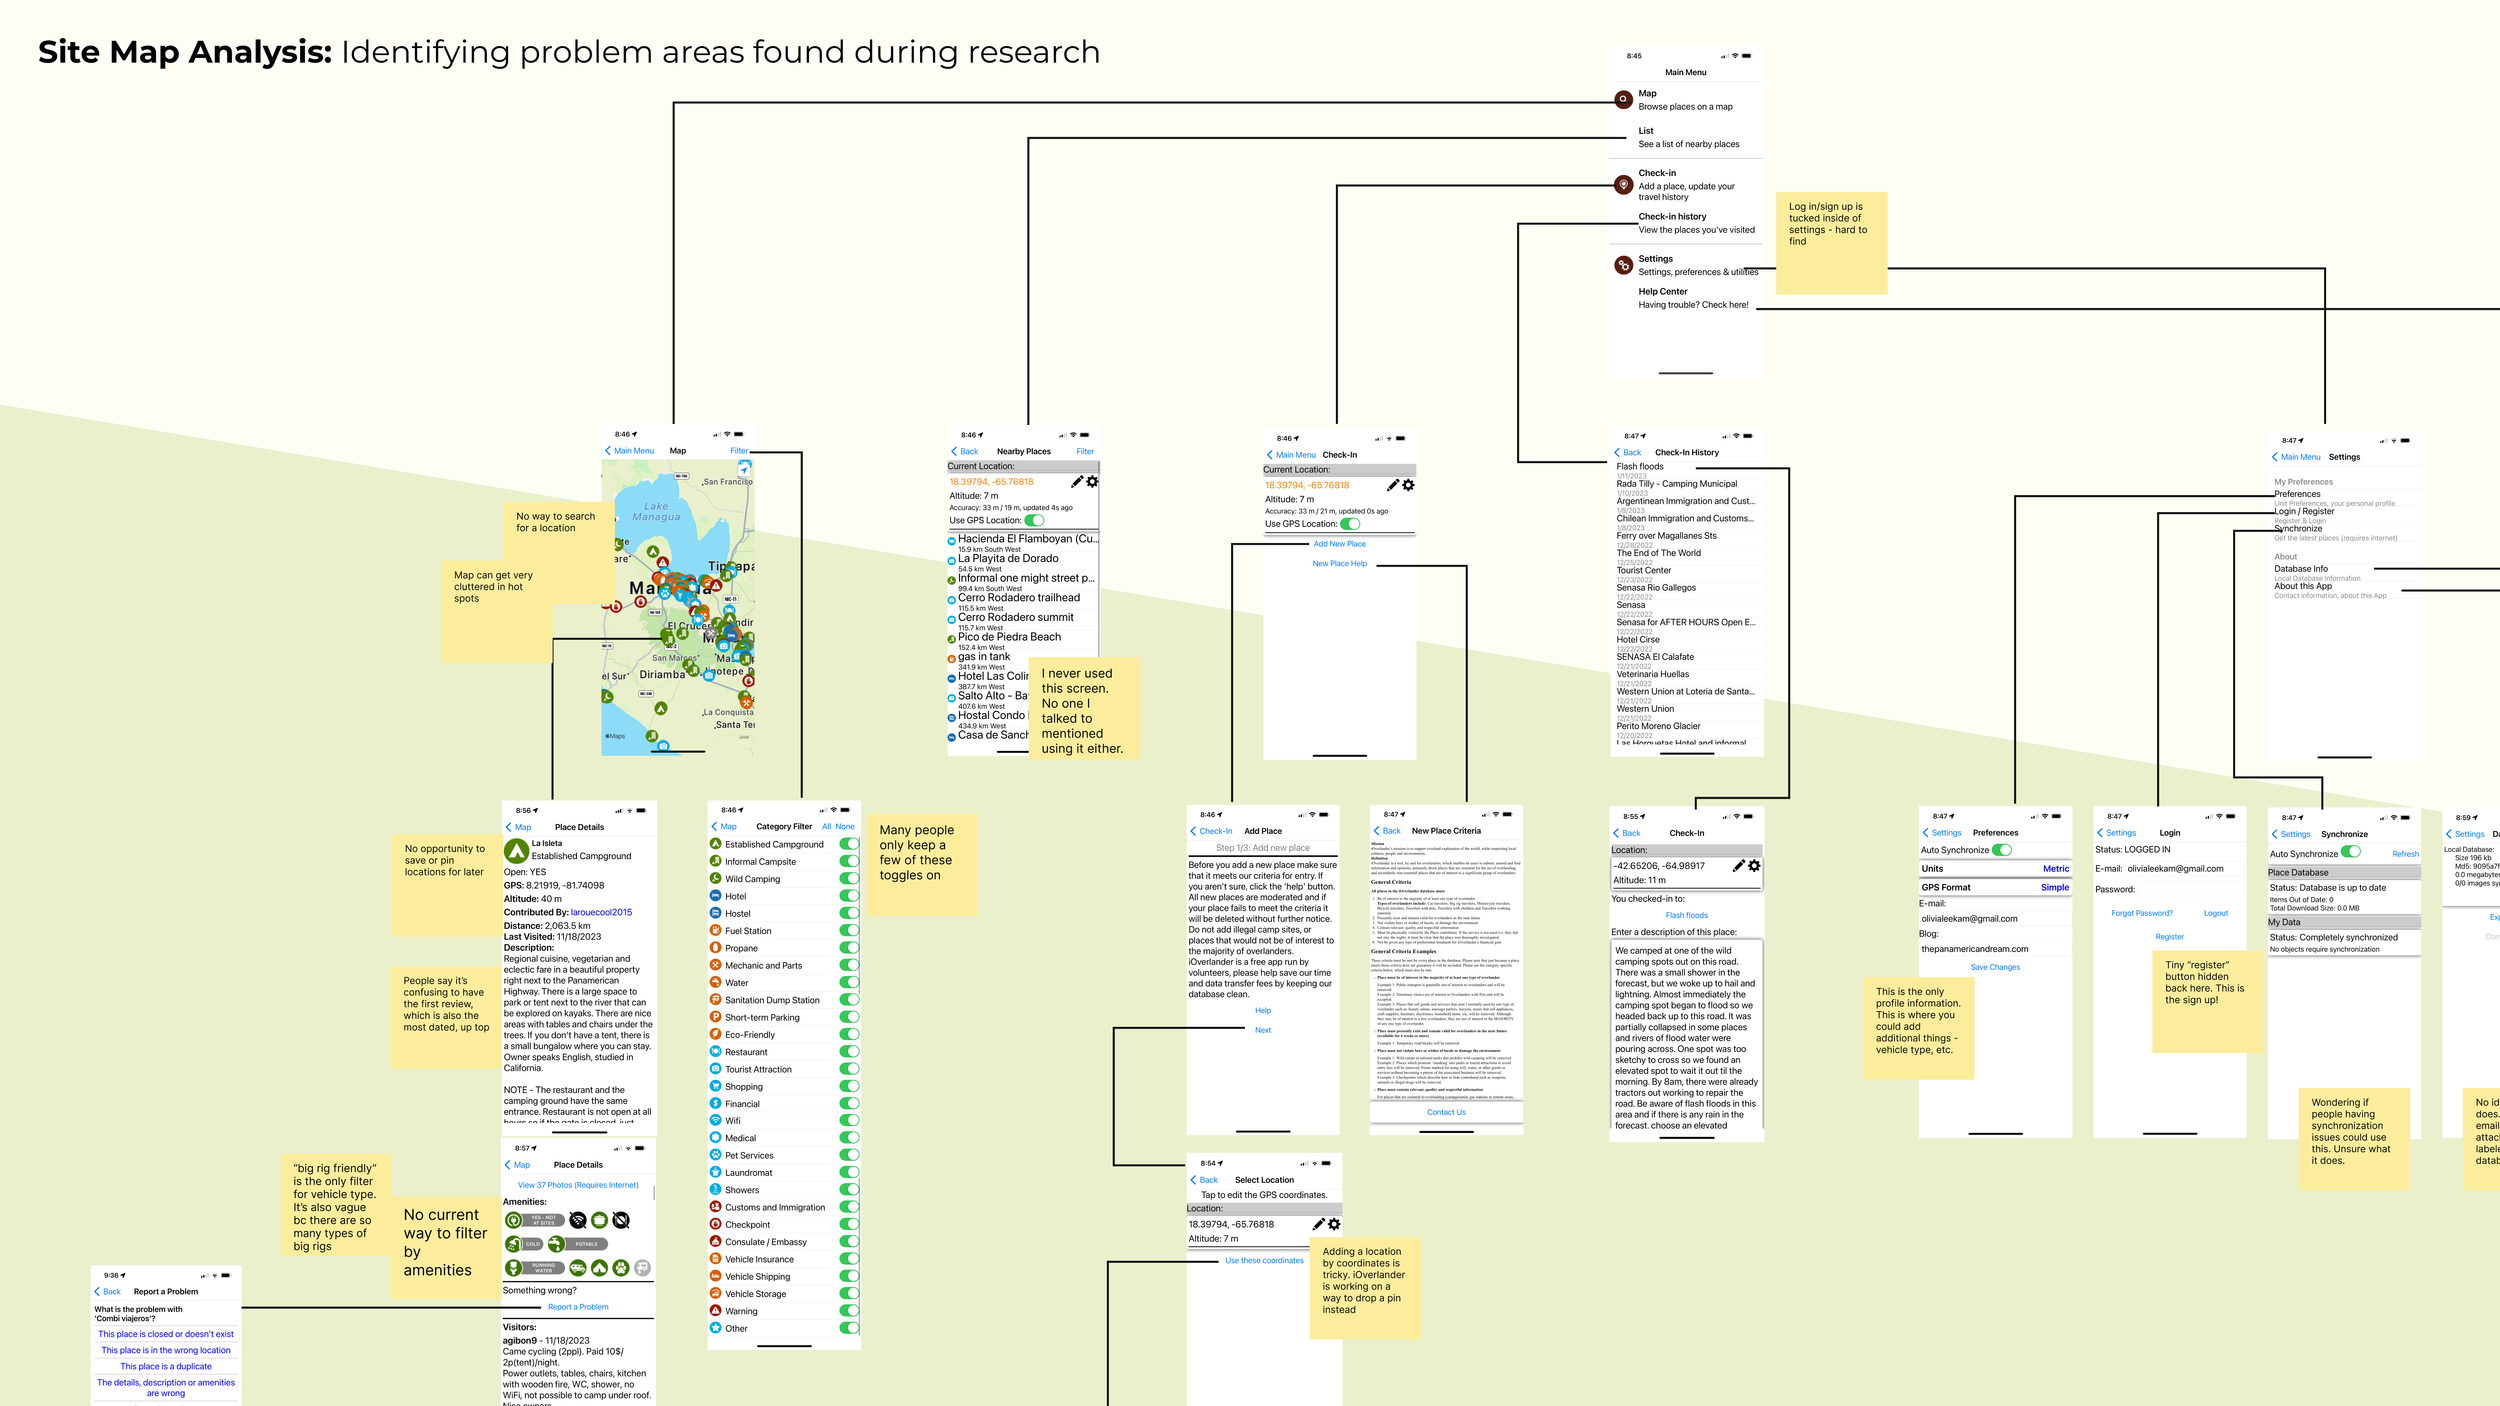
Task: Open Help Center from the Main Menu
Action: click(x=1662, y=291)
